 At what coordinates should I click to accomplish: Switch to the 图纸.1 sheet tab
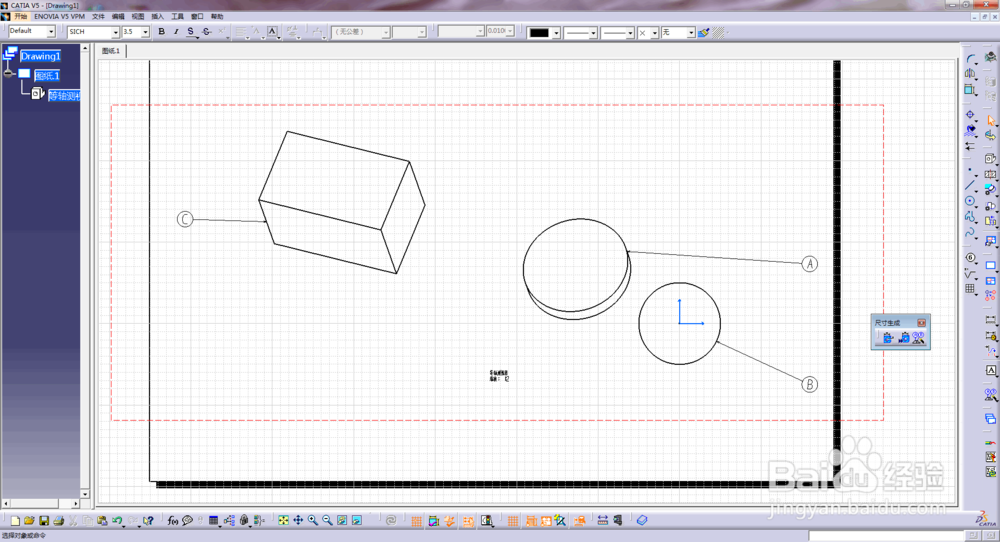tap(111, 51)
